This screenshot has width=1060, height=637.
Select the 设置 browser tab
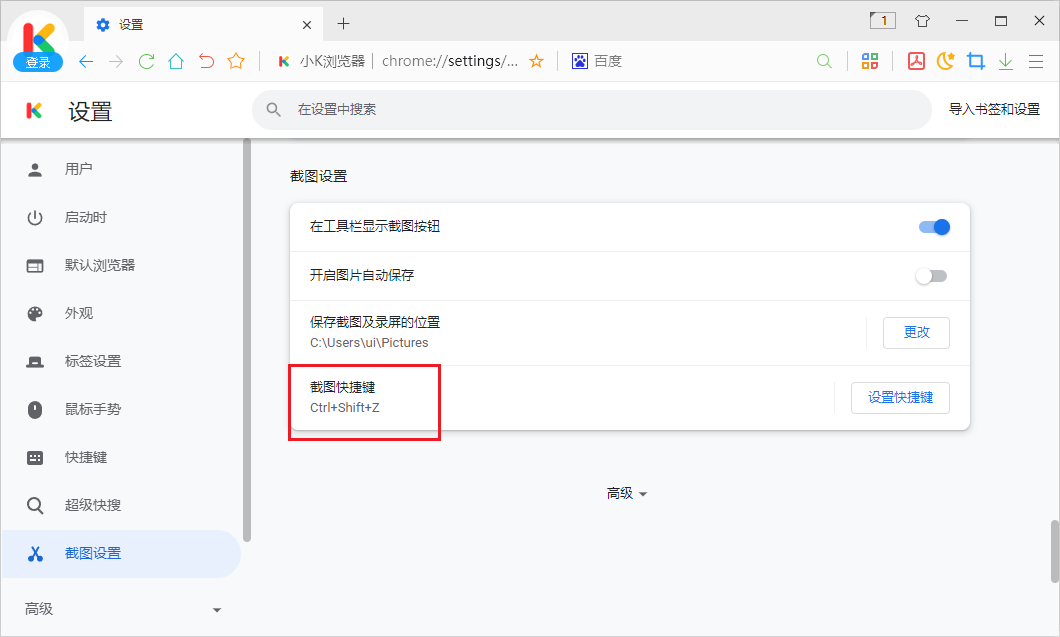pos(203,25)
